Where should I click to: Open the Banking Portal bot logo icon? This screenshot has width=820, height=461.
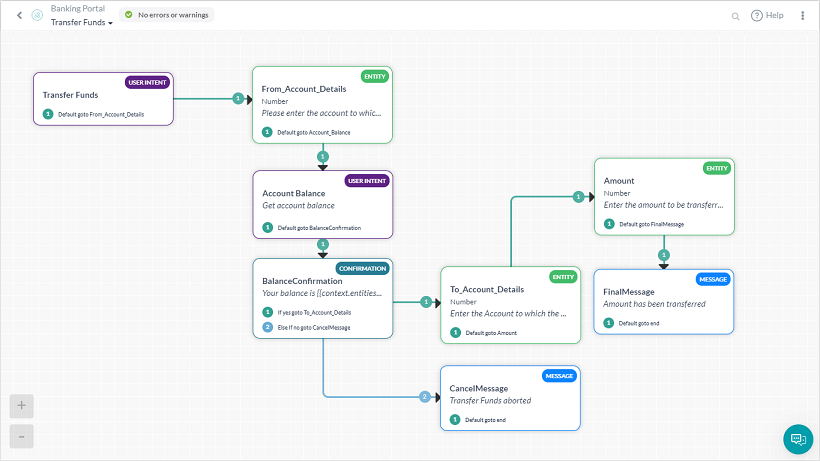pyautogui.click(x=37, y=15)
